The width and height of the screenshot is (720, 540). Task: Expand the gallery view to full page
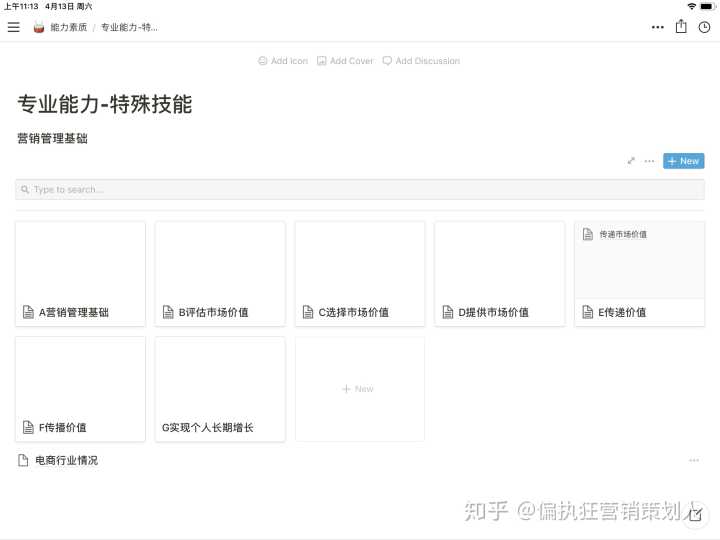(x=631, y=161)
